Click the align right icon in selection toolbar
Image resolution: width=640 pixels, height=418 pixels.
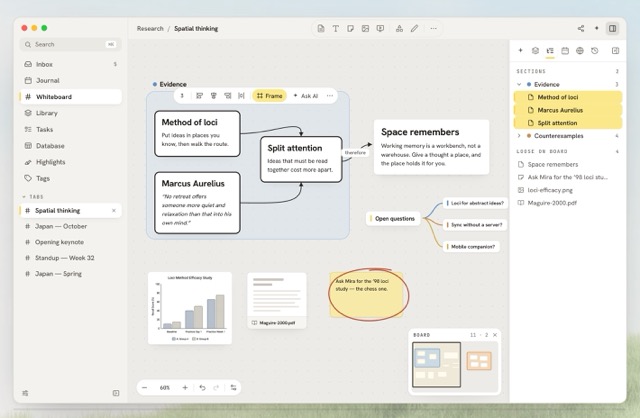227,96
